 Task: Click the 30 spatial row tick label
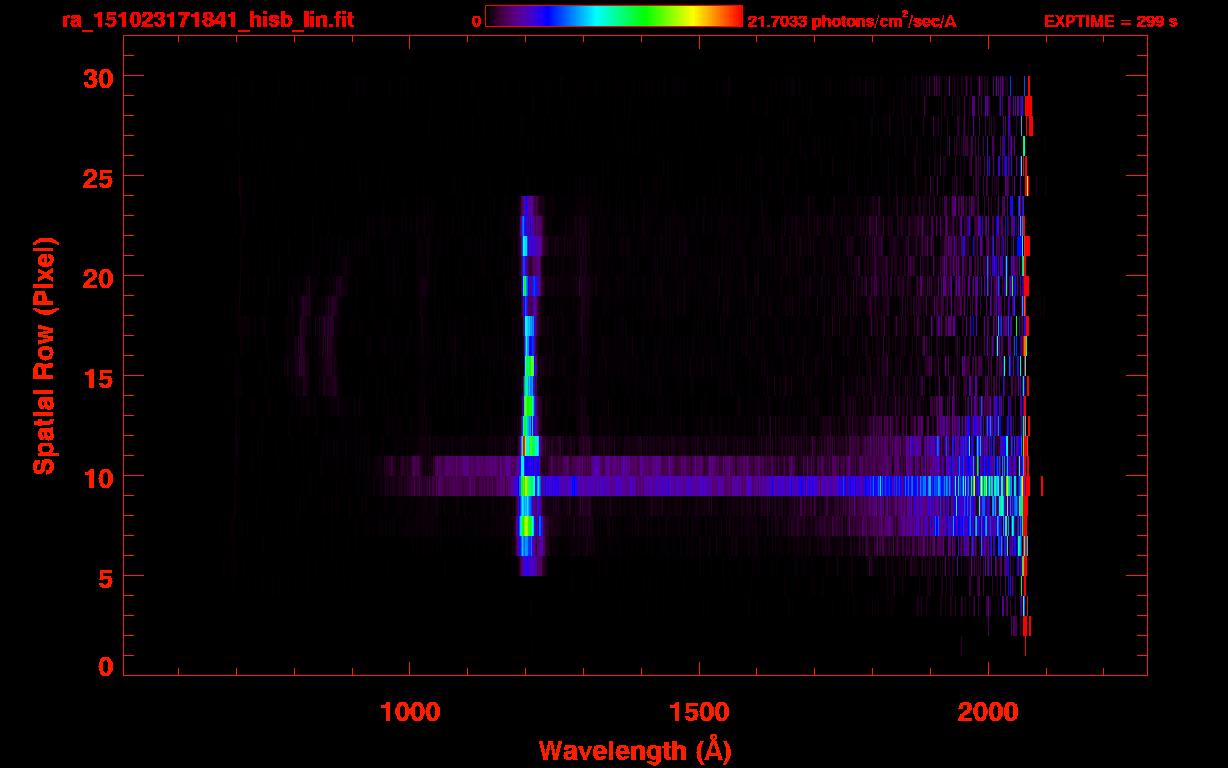click(99, 77)
